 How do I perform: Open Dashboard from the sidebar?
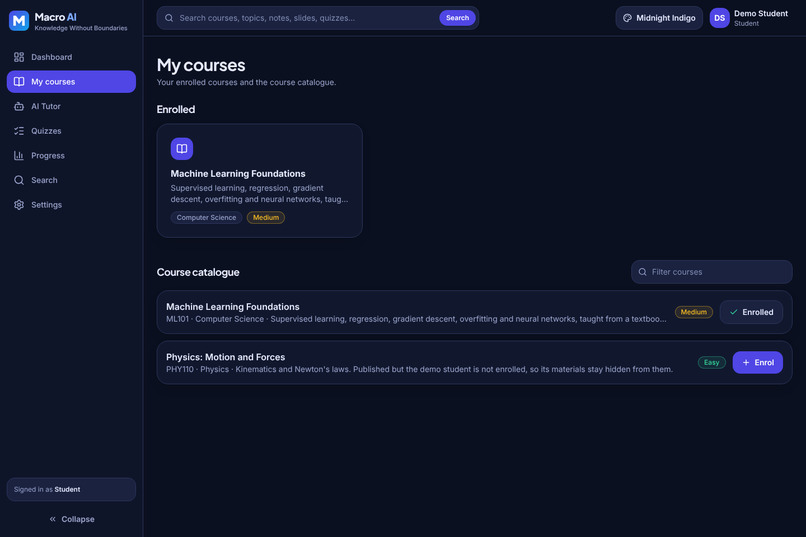click(71, 57)
